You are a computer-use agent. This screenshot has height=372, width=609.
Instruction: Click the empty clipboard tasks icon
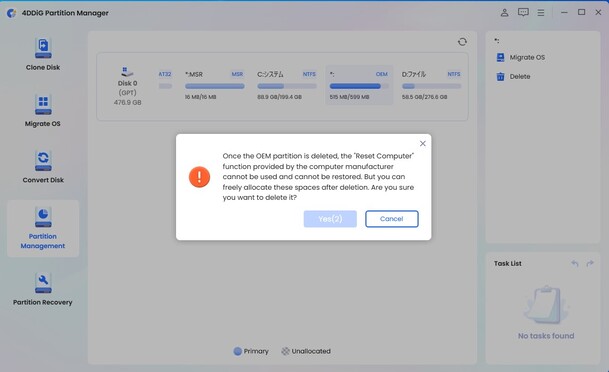(546, 305)
